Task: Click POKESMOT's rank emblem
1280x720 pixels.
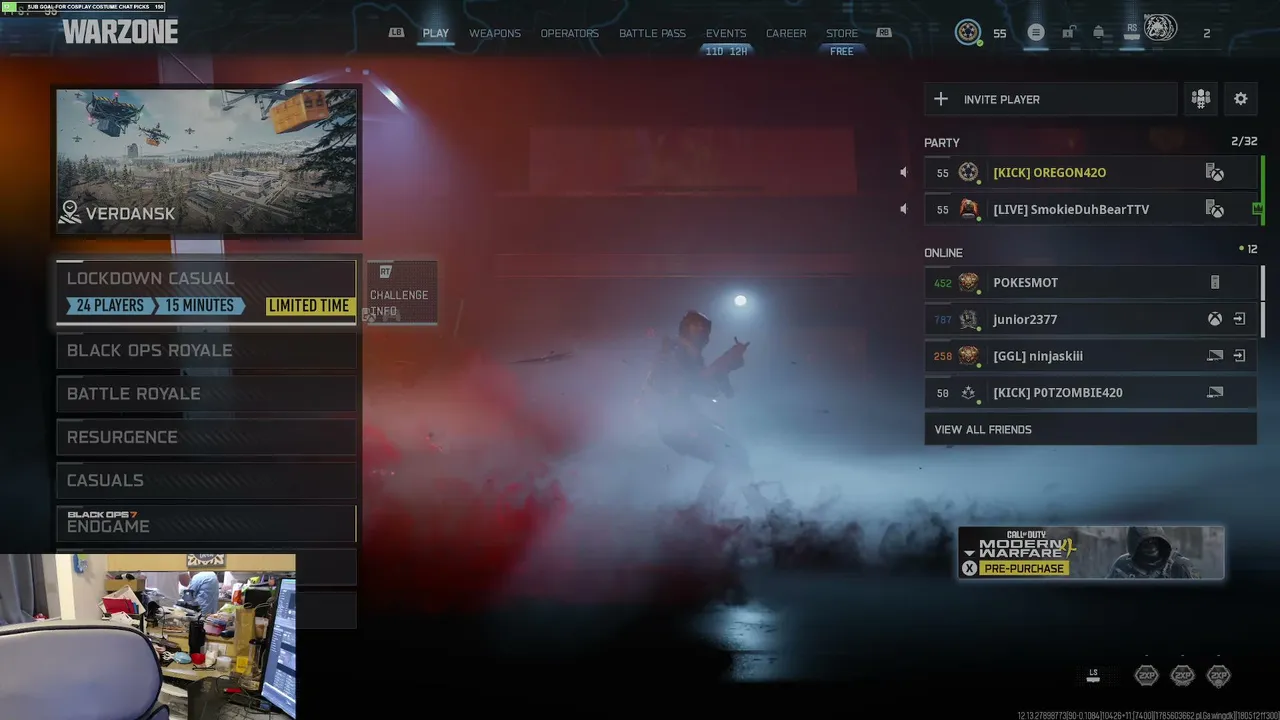Action: coord(968,282)
